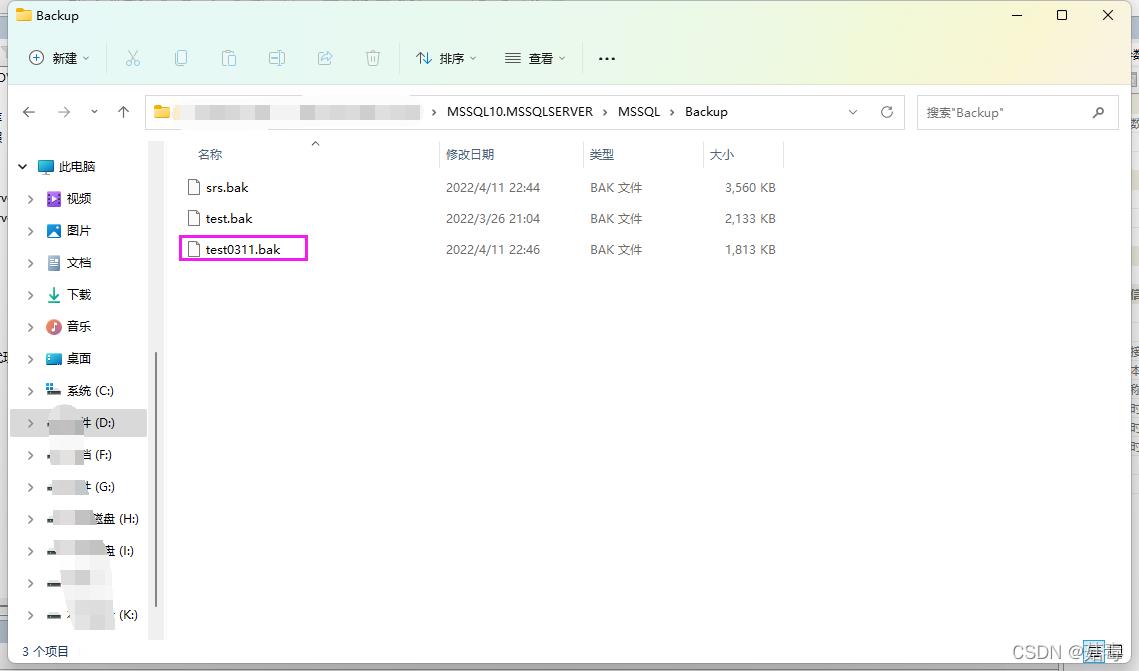Open the 查看 (View) dropdown menu
Screen dimensions: 1139x671
point(535,58)
